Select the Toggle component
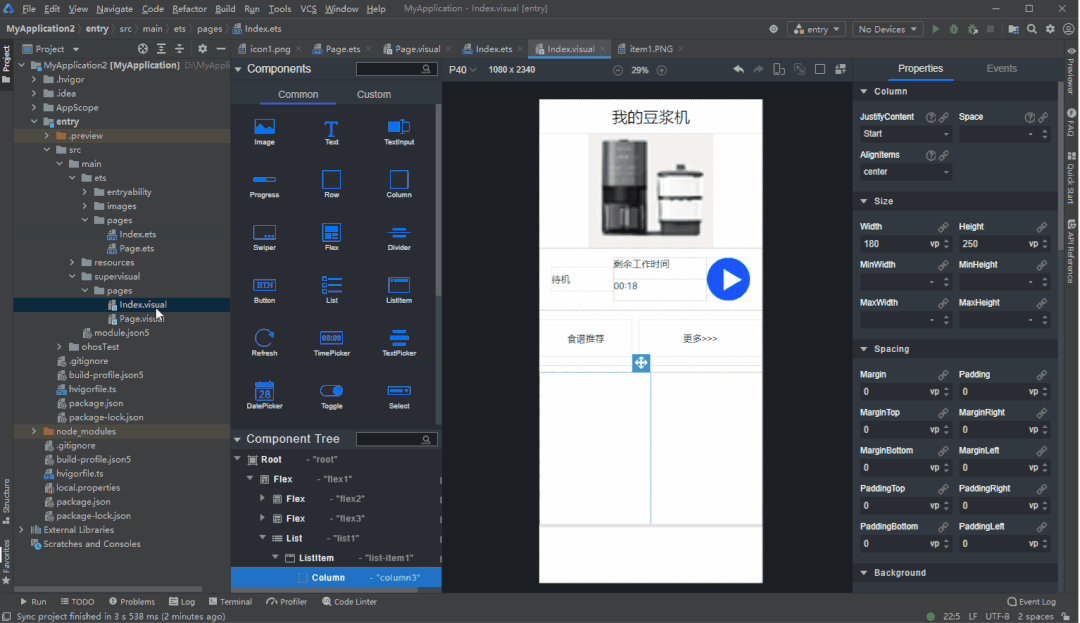 pyautogui.click(x=331, y=396)
